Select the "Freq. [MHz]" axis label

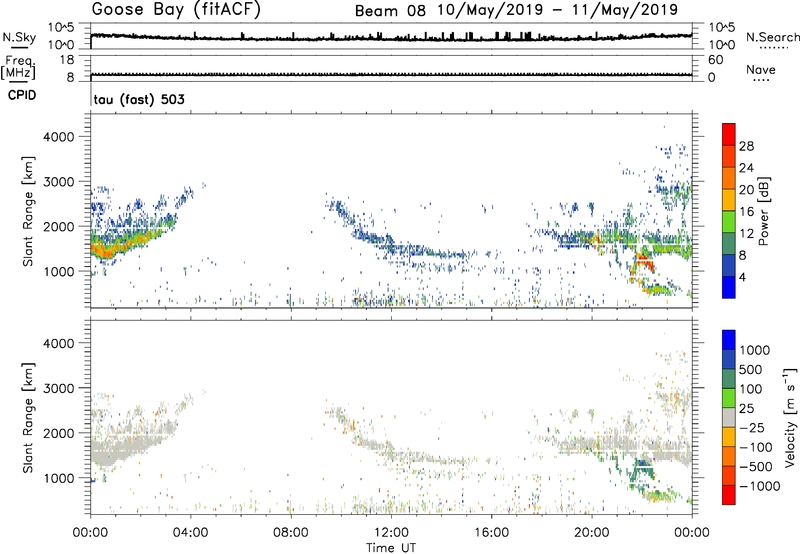coord(18,67)
